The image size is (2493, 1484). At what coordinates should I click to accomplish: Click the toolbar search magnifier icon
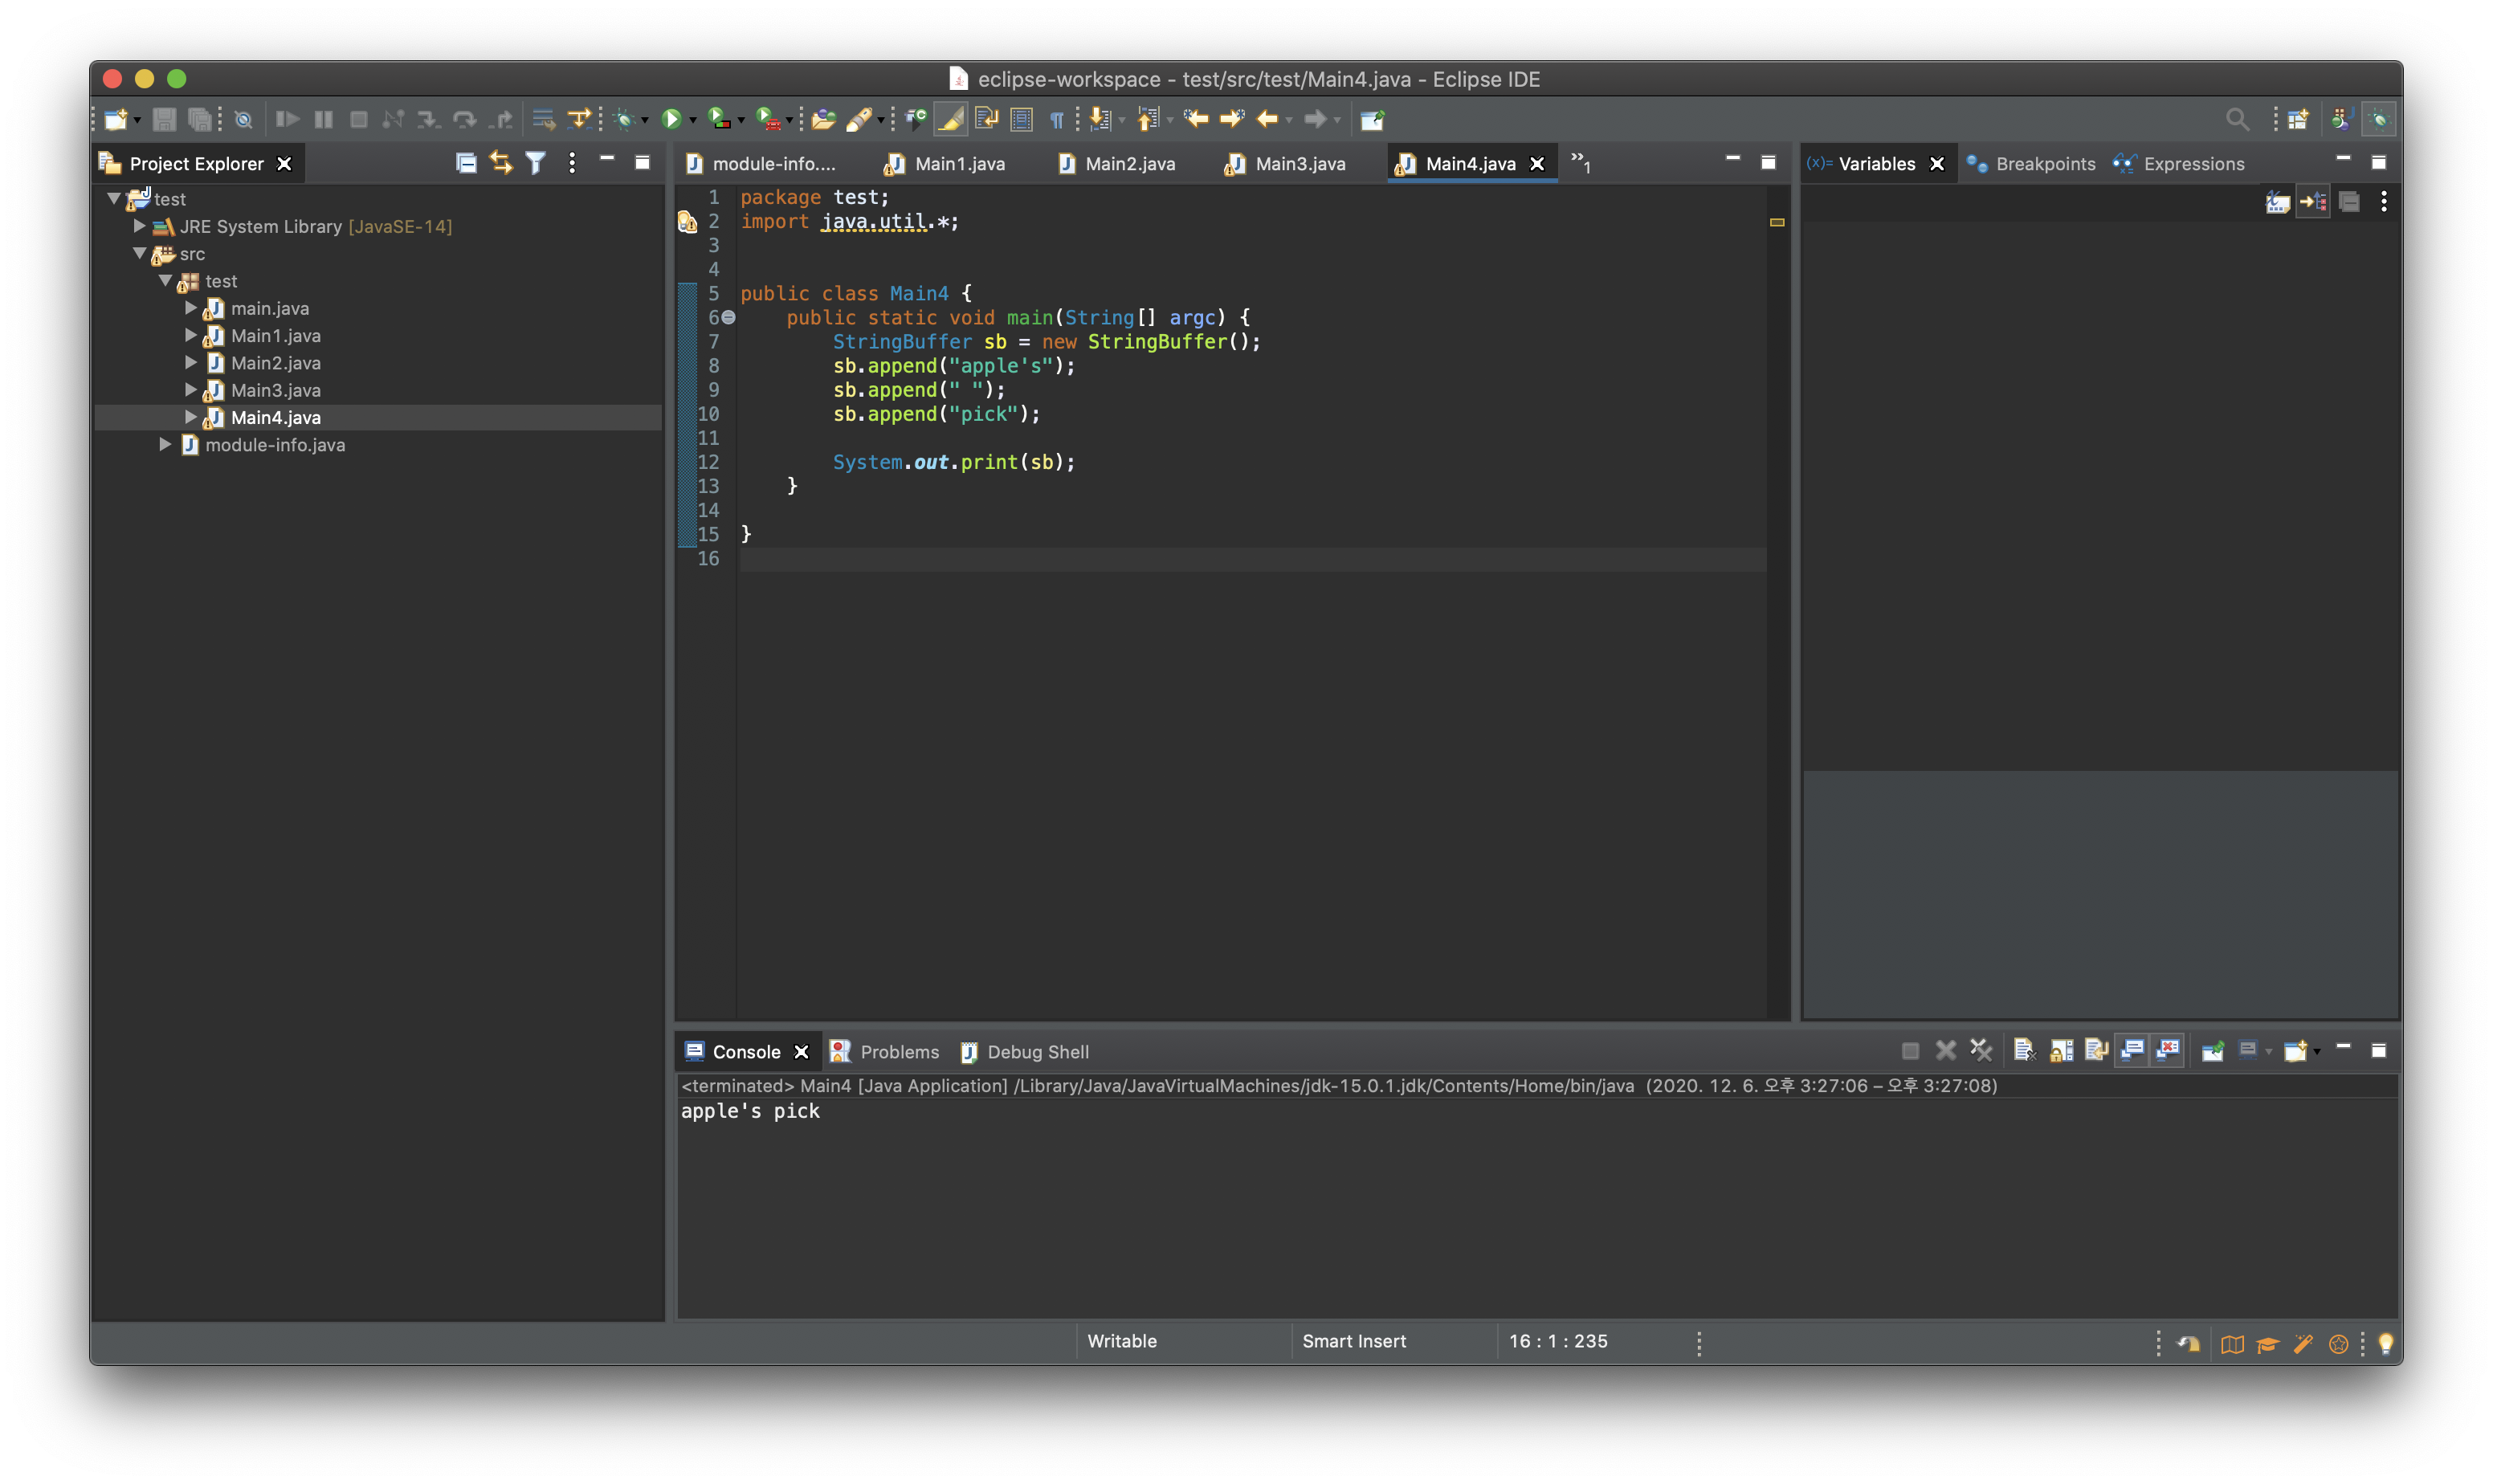point(2236,120)
